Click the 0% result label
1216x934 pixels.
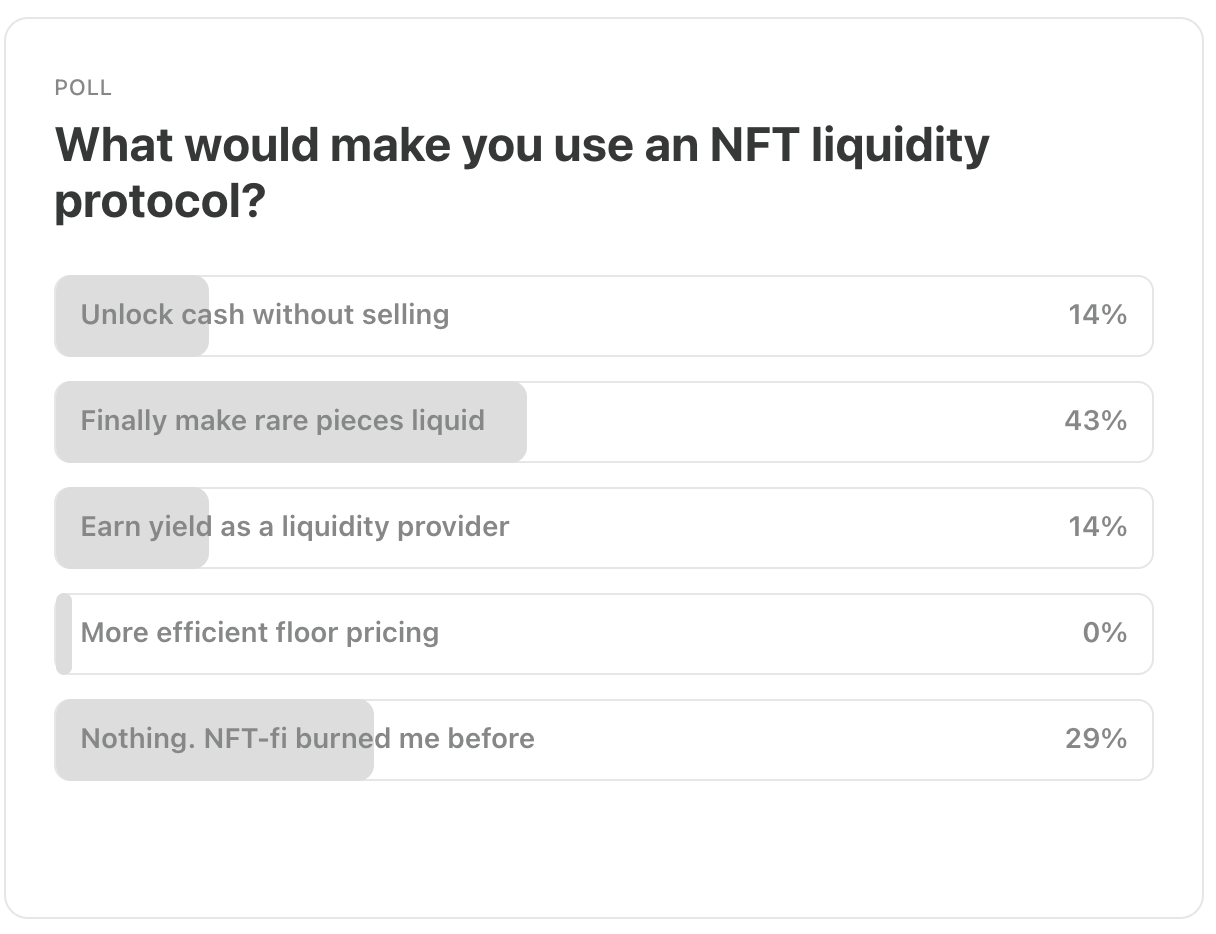(1105, 632)
